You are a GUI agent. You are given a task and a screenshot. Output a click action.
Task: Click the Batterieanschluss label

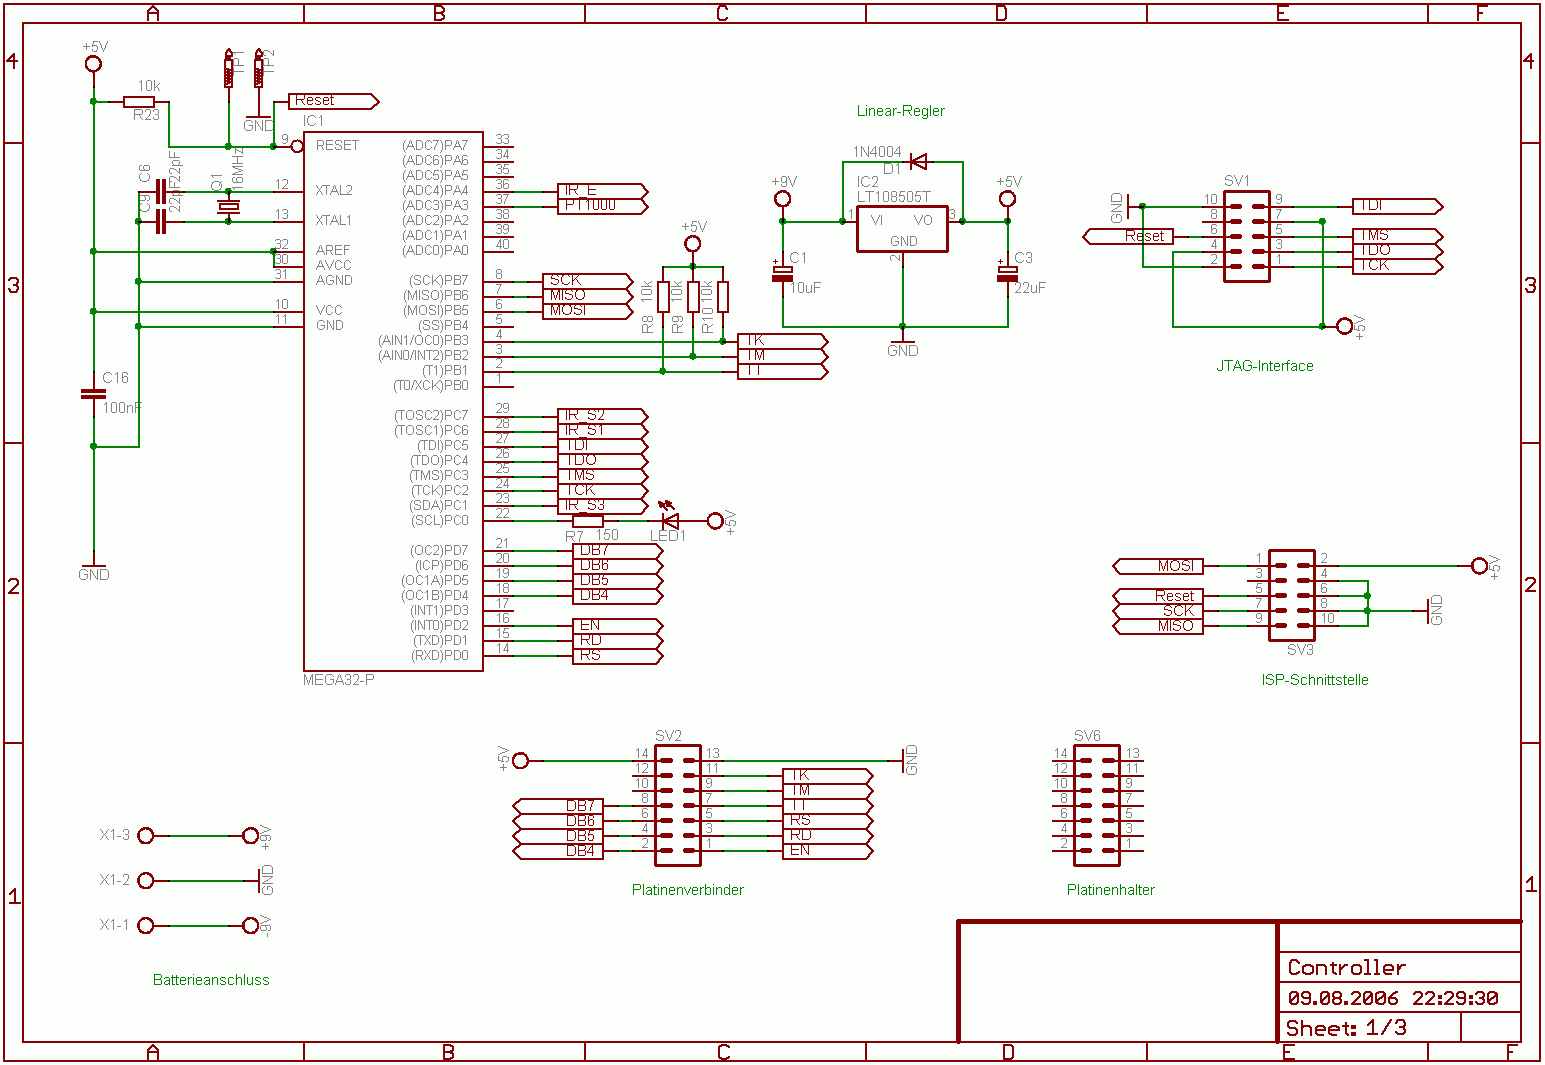[x=210, y=979]
